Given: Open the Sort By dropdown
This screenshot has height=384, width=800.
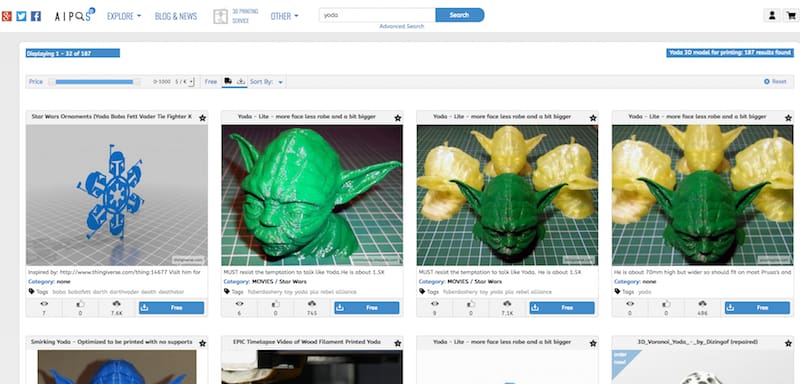Looking at the screenshot, I should [x=267, y=82].
